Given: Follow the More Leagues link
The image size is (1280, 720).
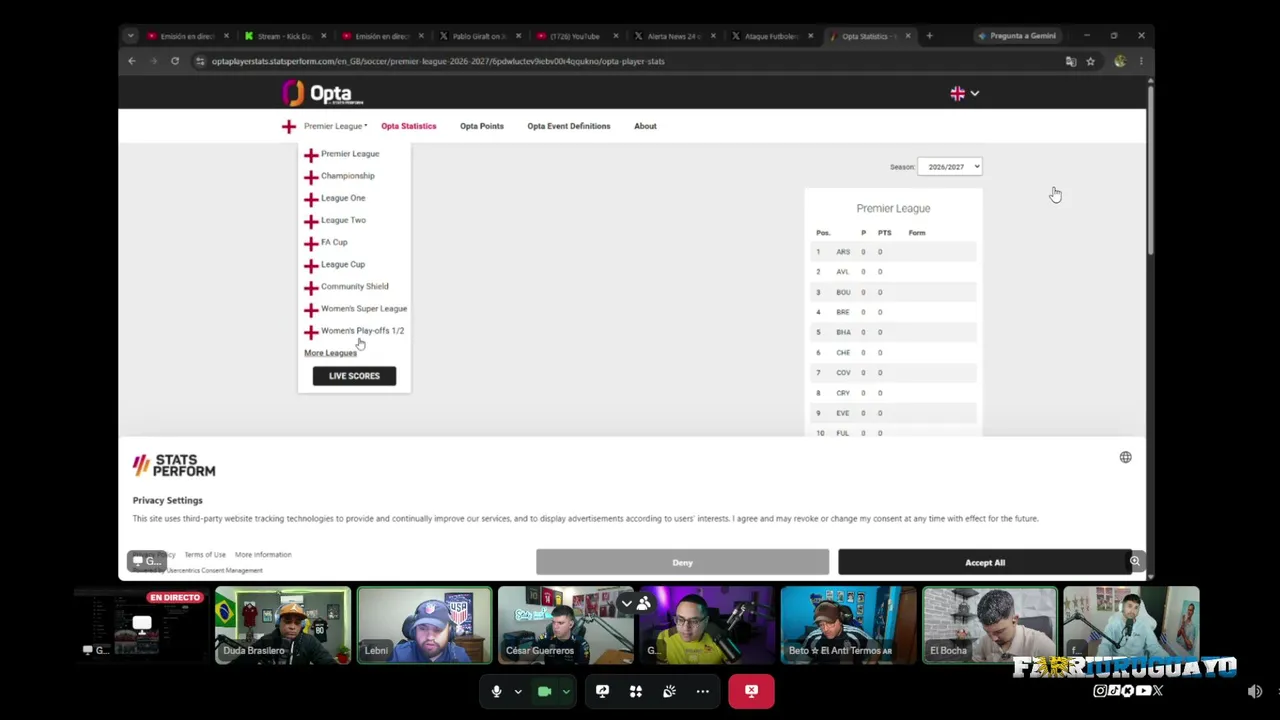Looking at the screenshot, I should point(330,353).
